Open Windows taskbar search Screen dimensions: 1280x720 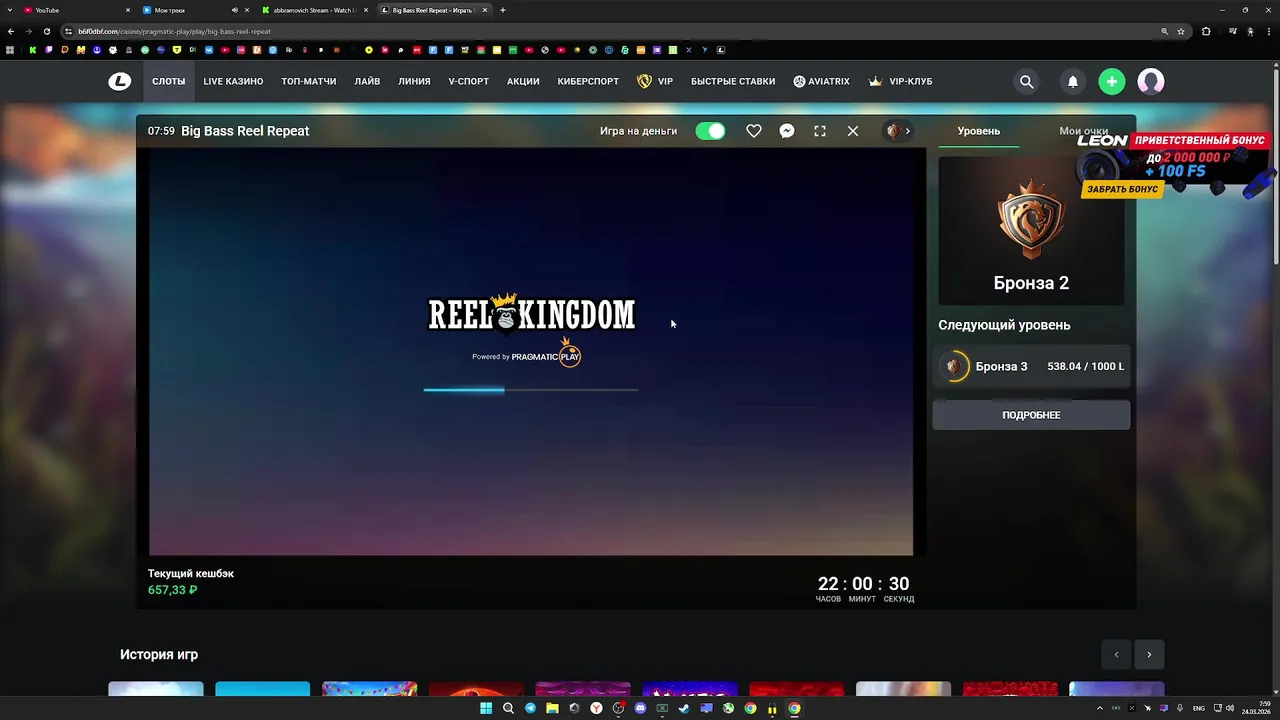(x=508, y=708)
